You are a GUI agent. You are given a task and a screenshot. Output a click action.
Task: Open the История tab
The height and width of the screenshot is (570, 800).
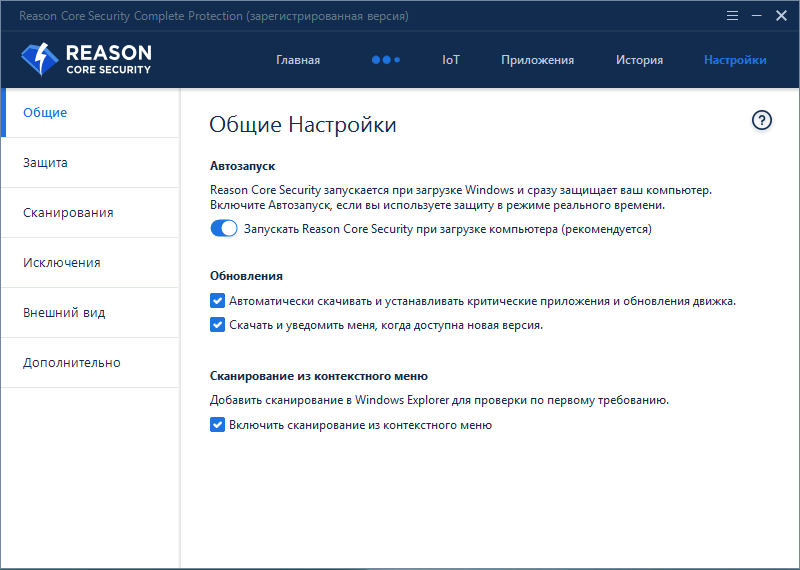pos(639,60)
